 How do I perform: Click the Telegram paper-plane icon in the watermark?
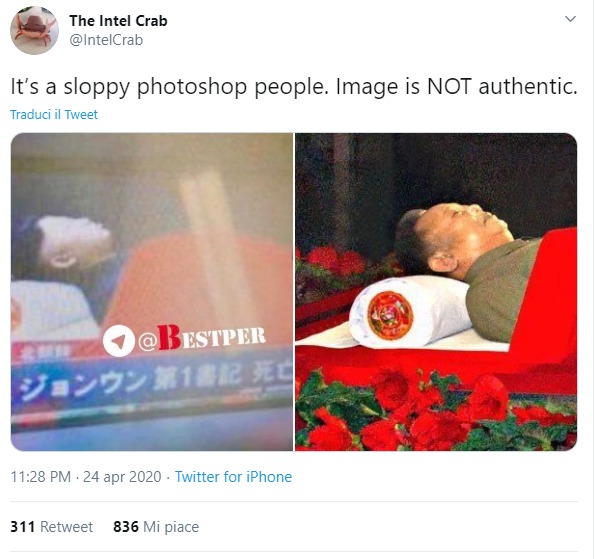pyautogui.click(x=119, y=341)
